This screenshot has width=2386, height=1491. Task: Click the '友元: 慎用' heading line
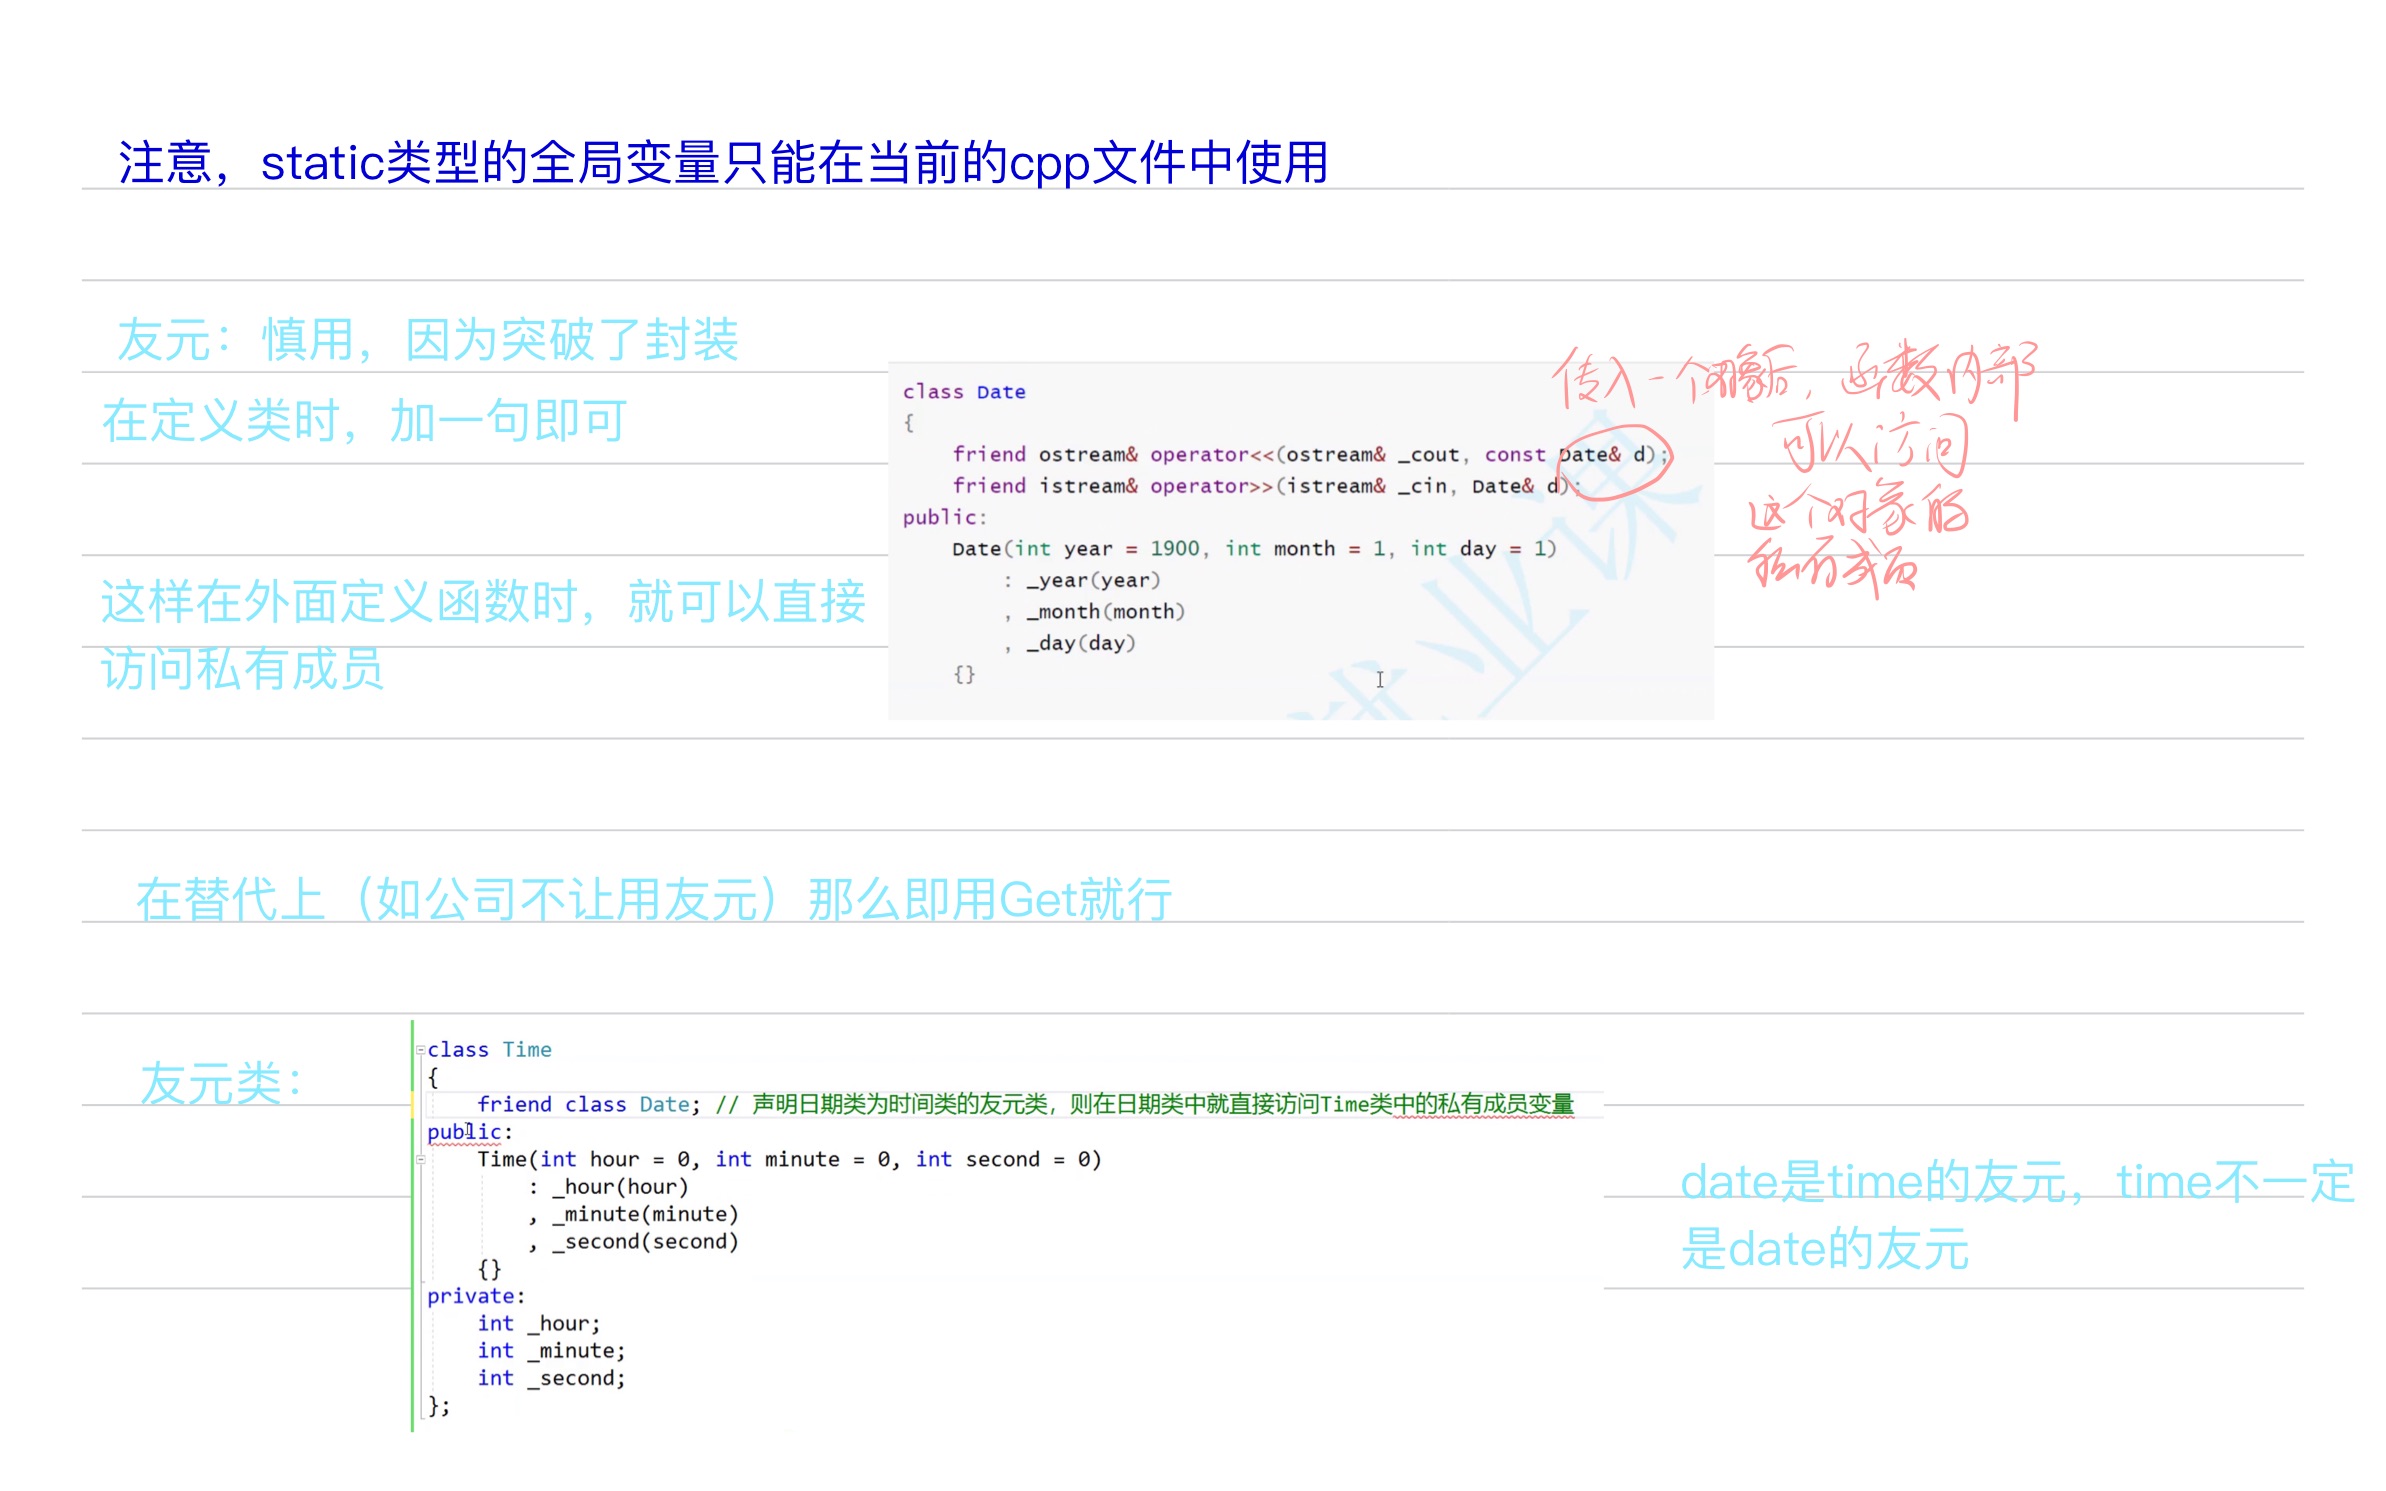pyautogui.click(x=427, y=340)
